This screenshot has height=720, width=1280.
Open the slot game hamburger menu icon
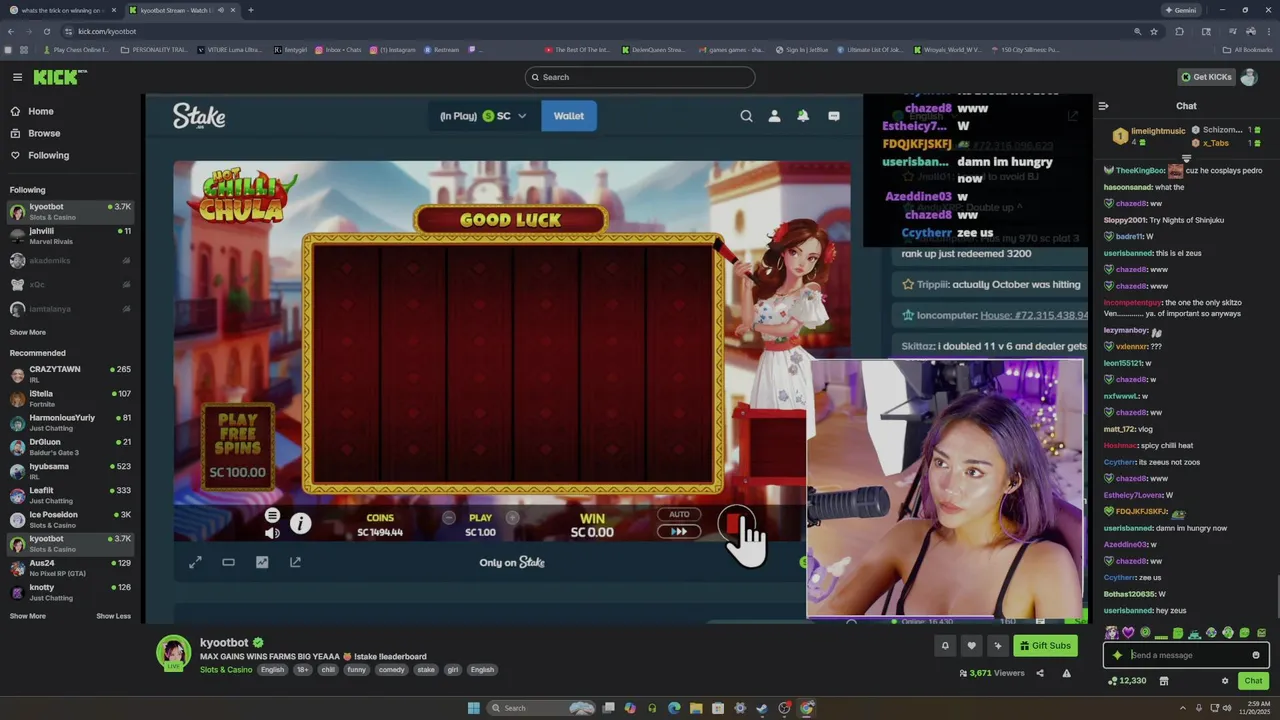(x=272, y=515)
